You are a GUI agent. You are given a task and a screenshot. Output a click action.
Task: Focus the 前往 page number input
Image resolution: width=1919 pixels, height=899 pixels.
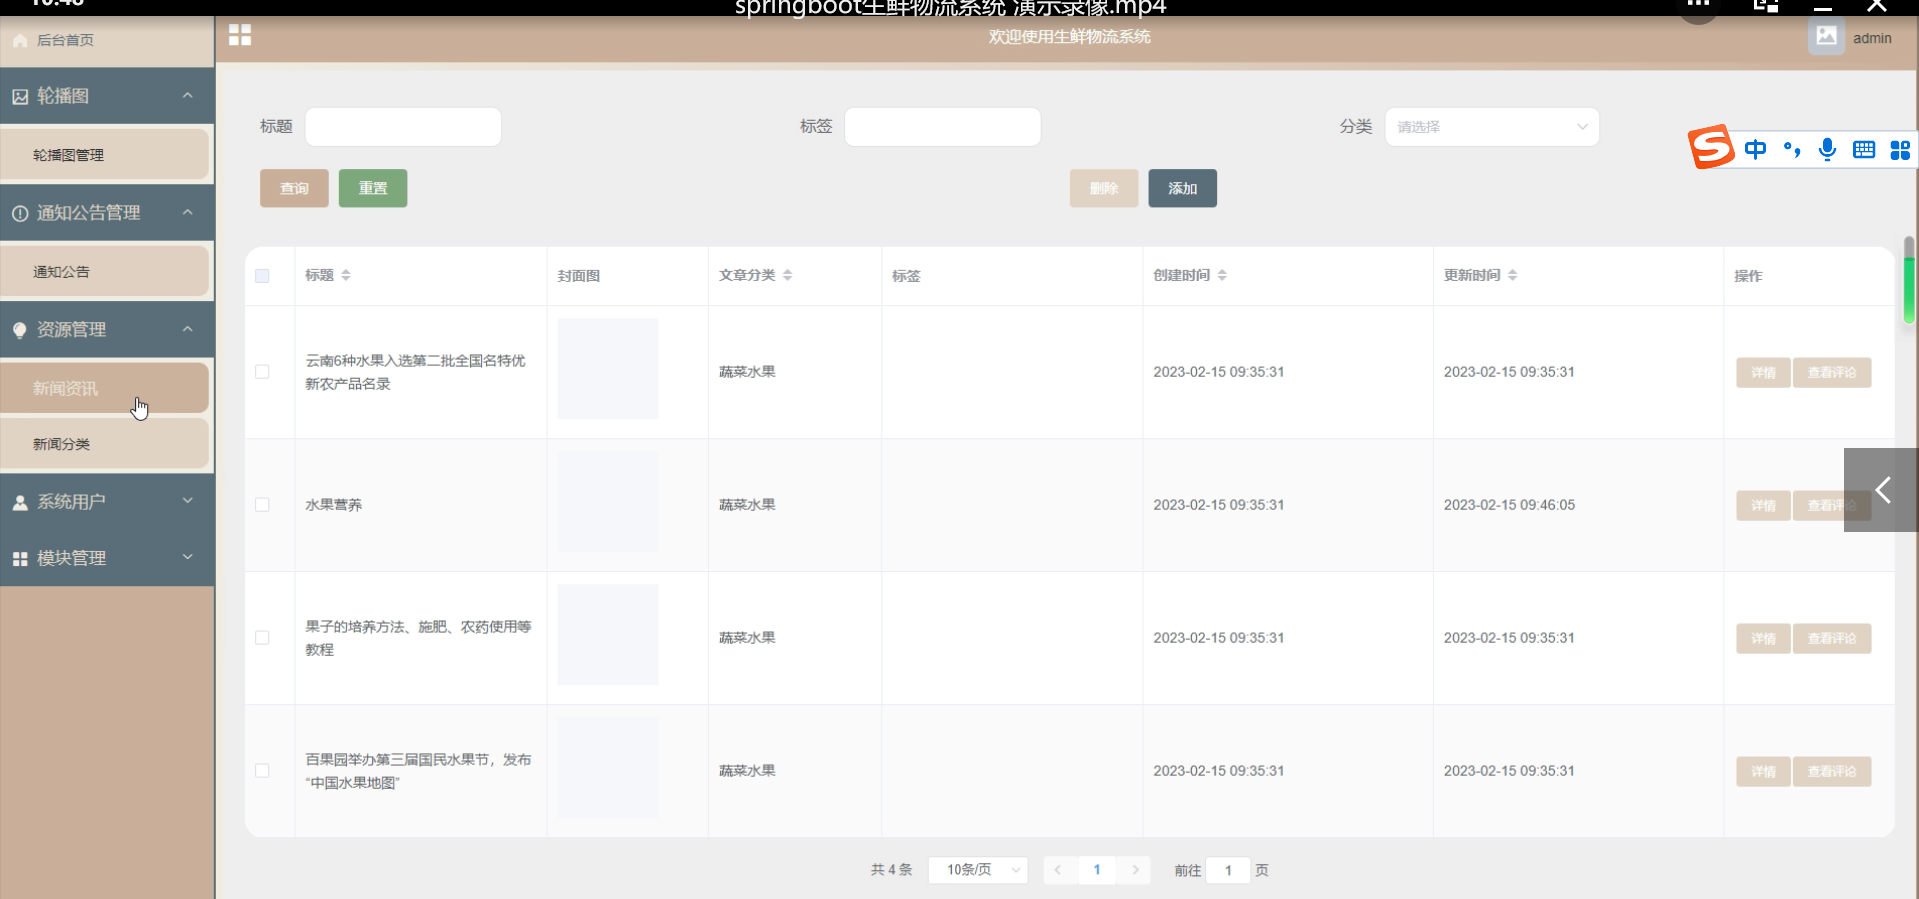[x=1228, y=870]
